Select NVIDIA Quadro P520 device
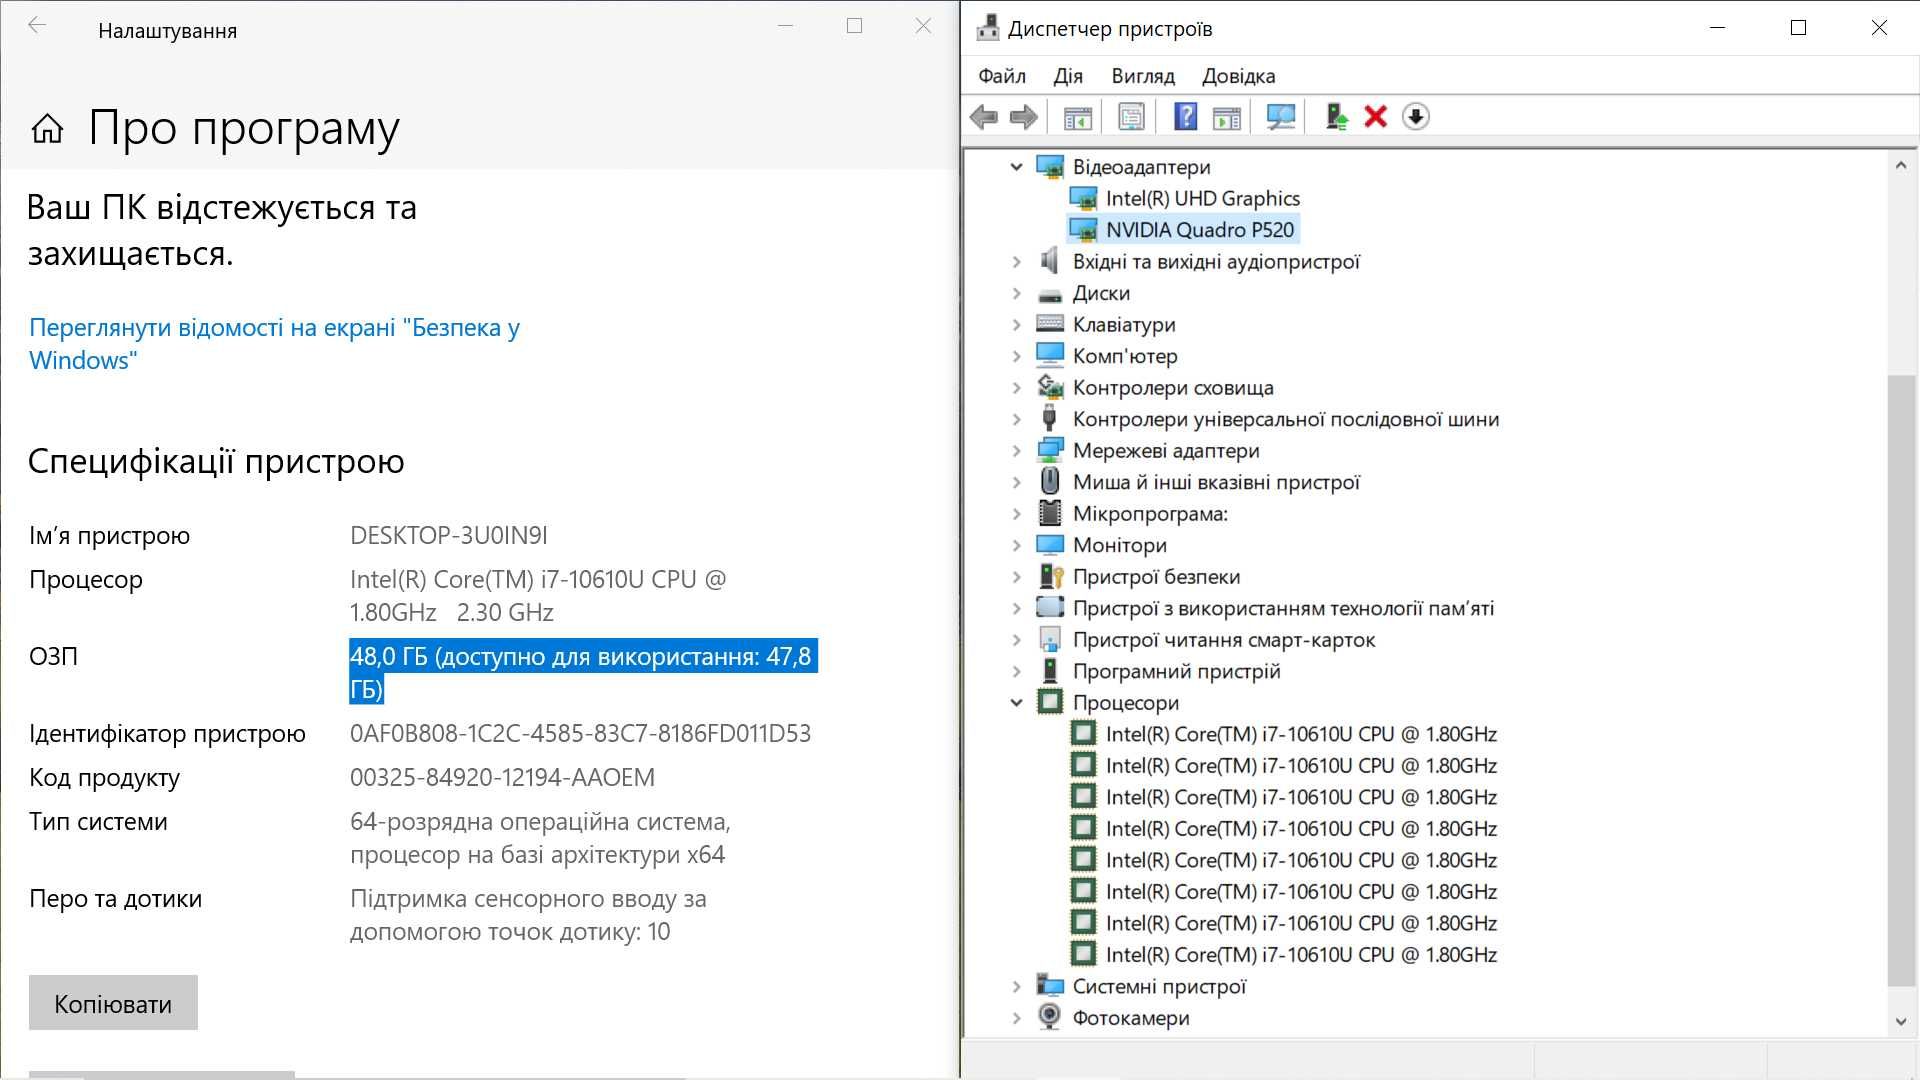Viewport: 1920px width, 1080px height. 1200,230
